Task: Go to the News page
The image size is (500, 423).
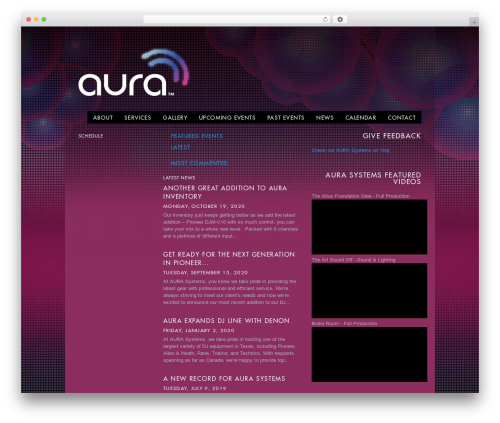Action: click(x=324, y=118)
